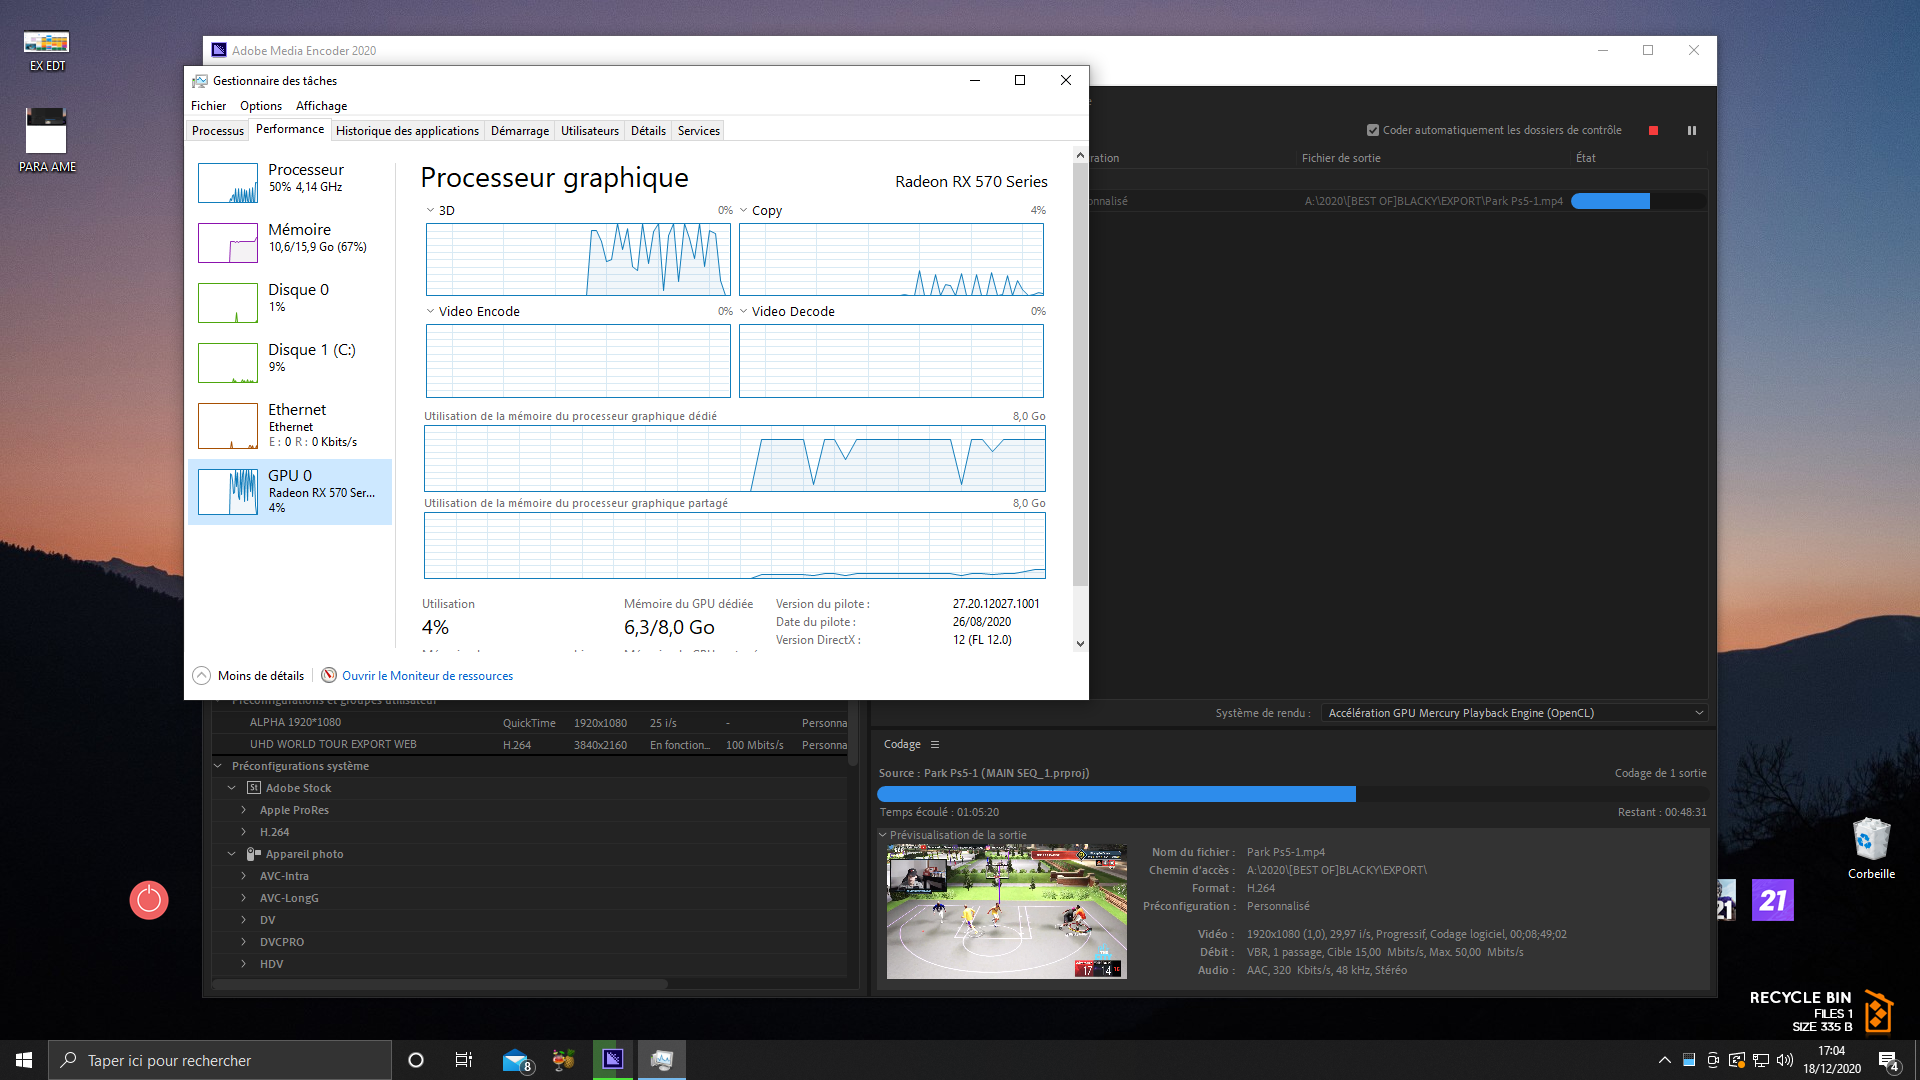Open Mail app on taskbar
Viewport: 1920px width, 1080px height.
pos(516,1060)
